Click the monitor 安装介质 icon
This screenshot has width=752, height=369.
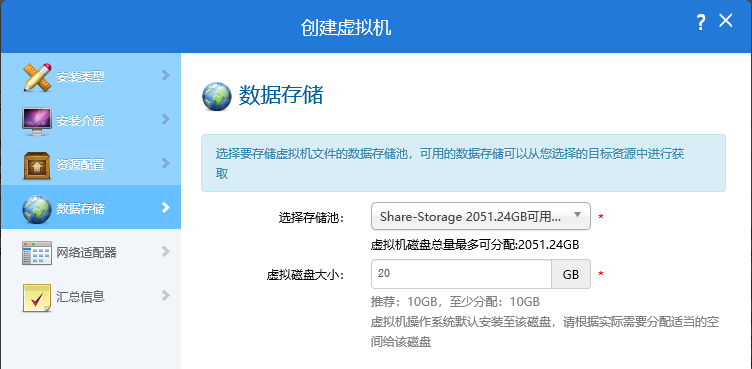coord(37,121)
